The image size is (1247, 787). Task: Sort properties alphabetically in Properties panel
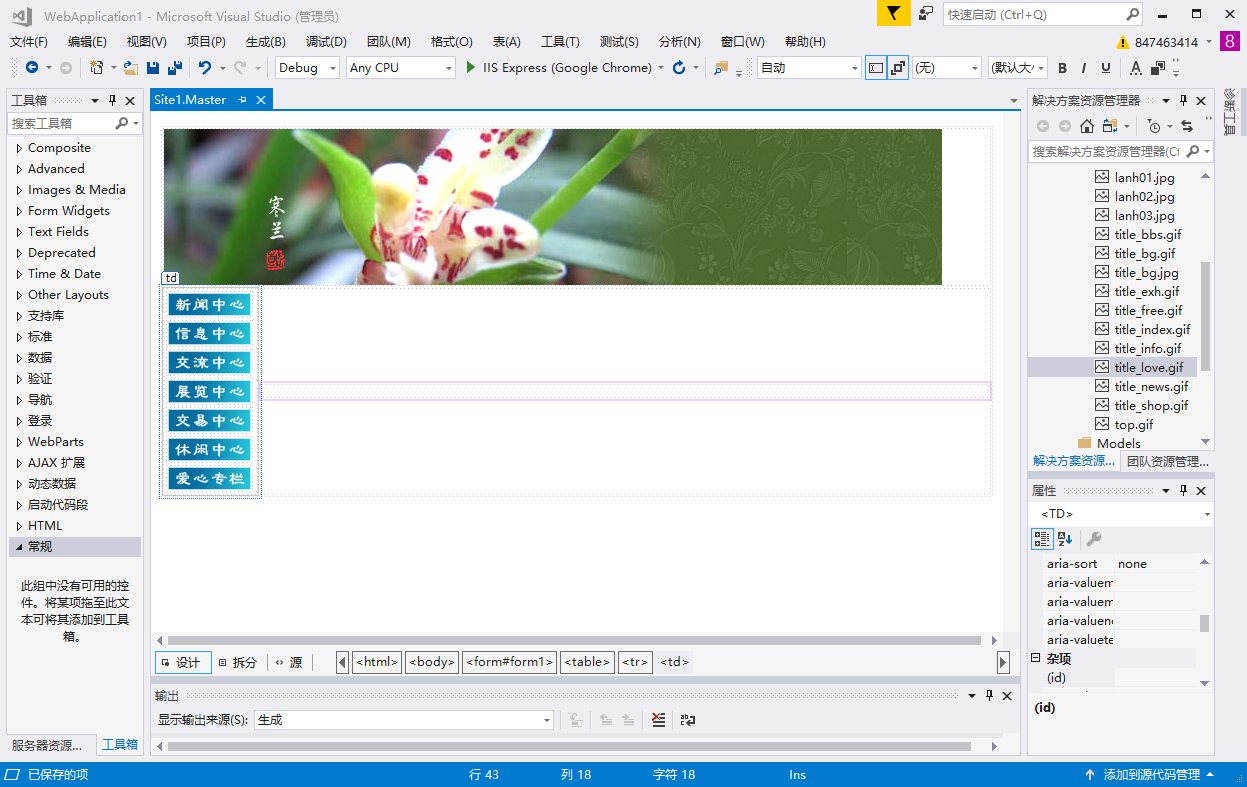1065,539
